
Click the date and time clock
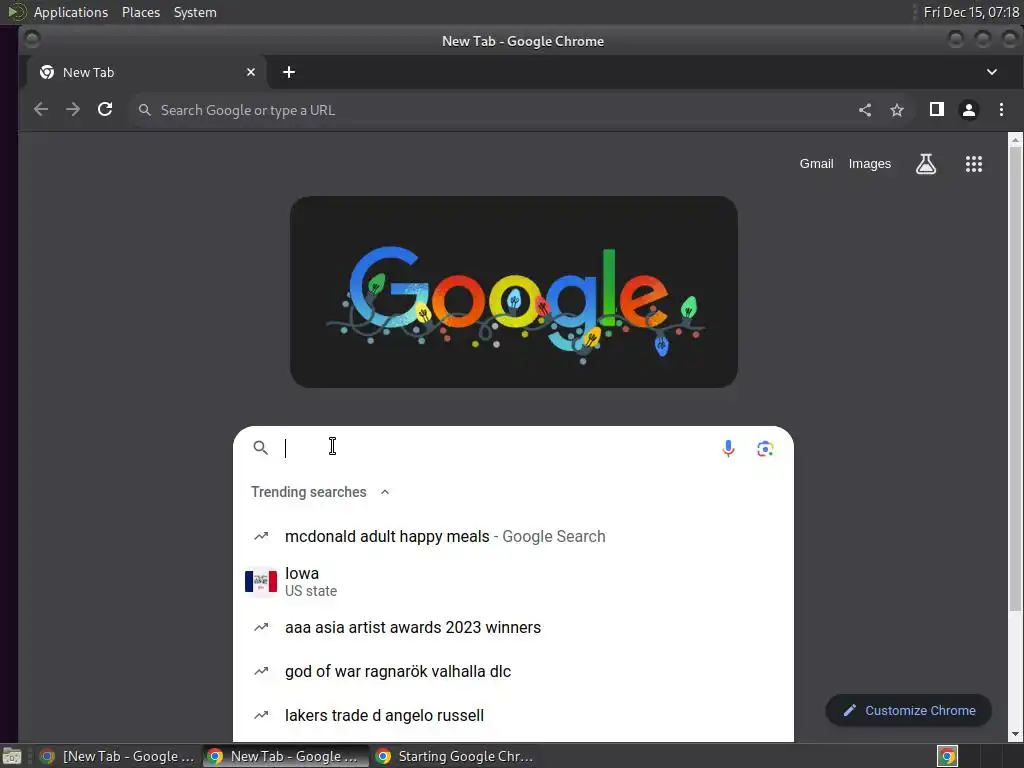coord(971,12)
